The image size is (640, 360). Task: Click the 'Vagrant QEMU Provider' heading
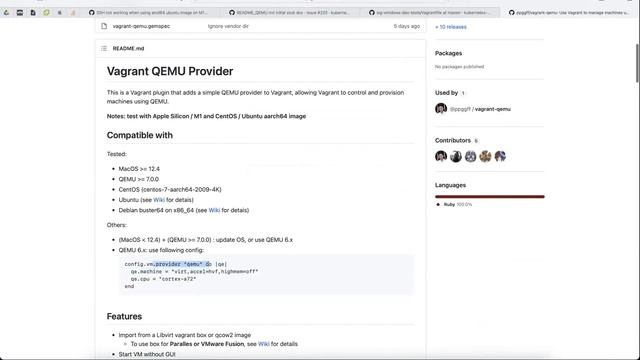[x=170, y=71]
